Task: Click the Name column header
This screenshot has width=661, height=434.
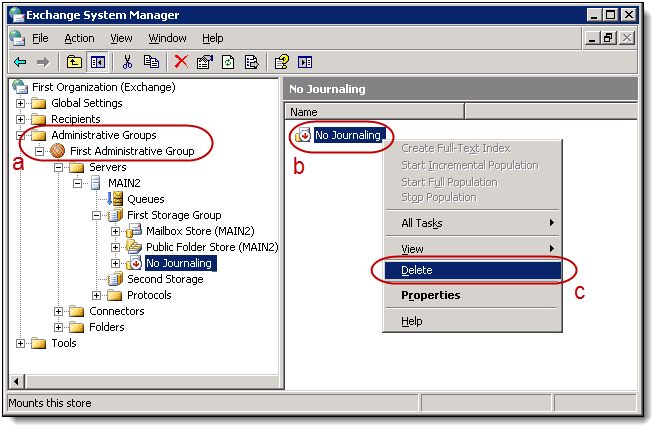Action: point(375,112)
